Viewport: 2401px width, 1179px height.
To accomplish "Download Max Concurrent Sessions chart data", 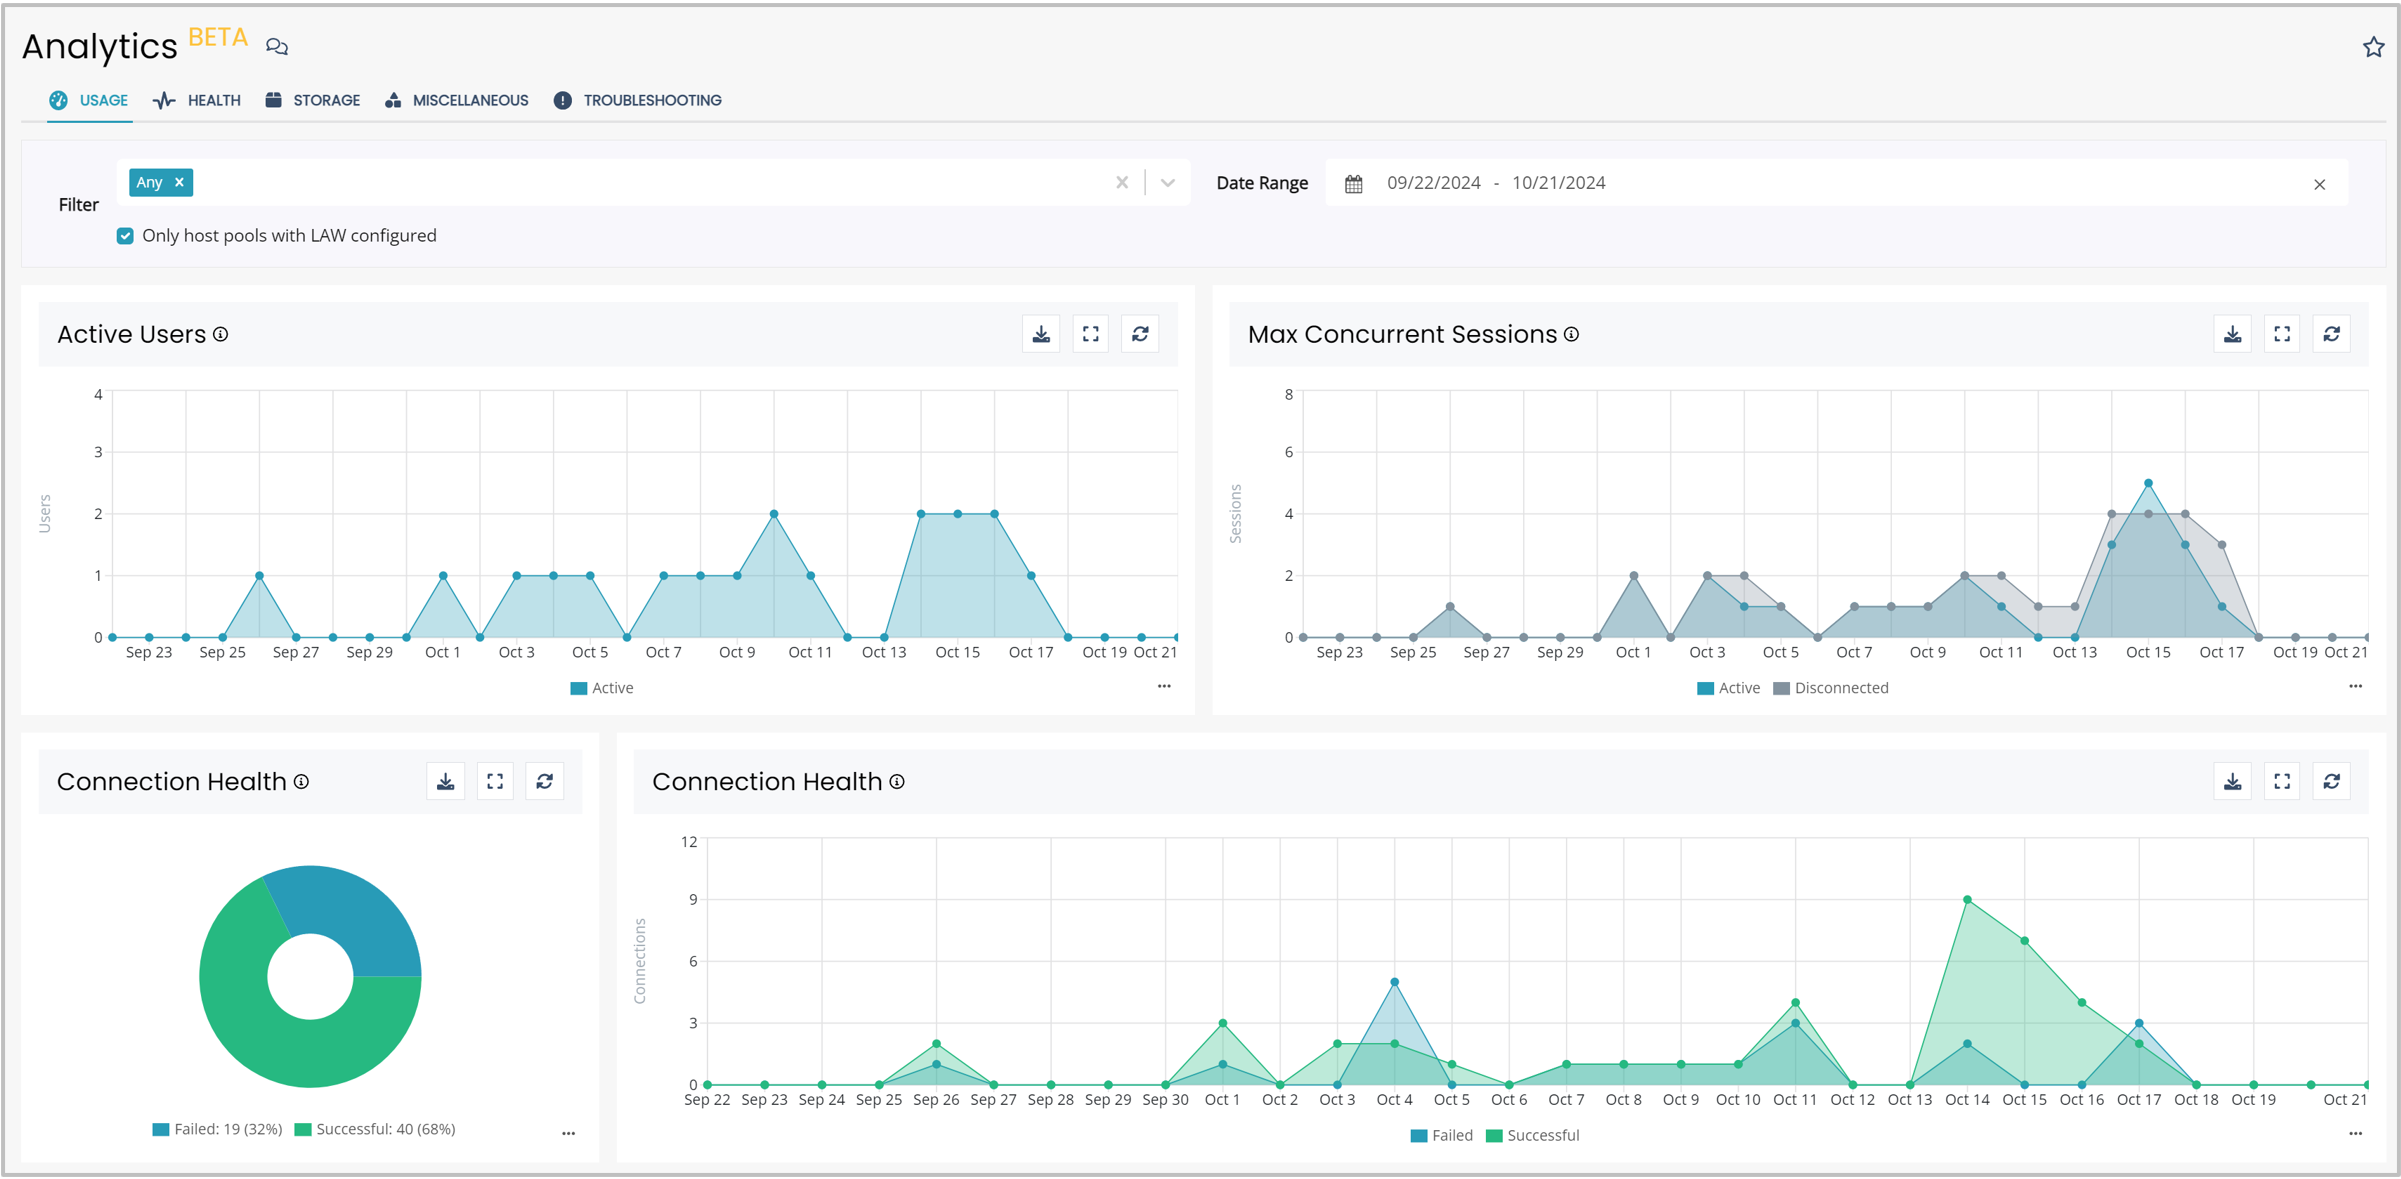I will click(2232, 334).
